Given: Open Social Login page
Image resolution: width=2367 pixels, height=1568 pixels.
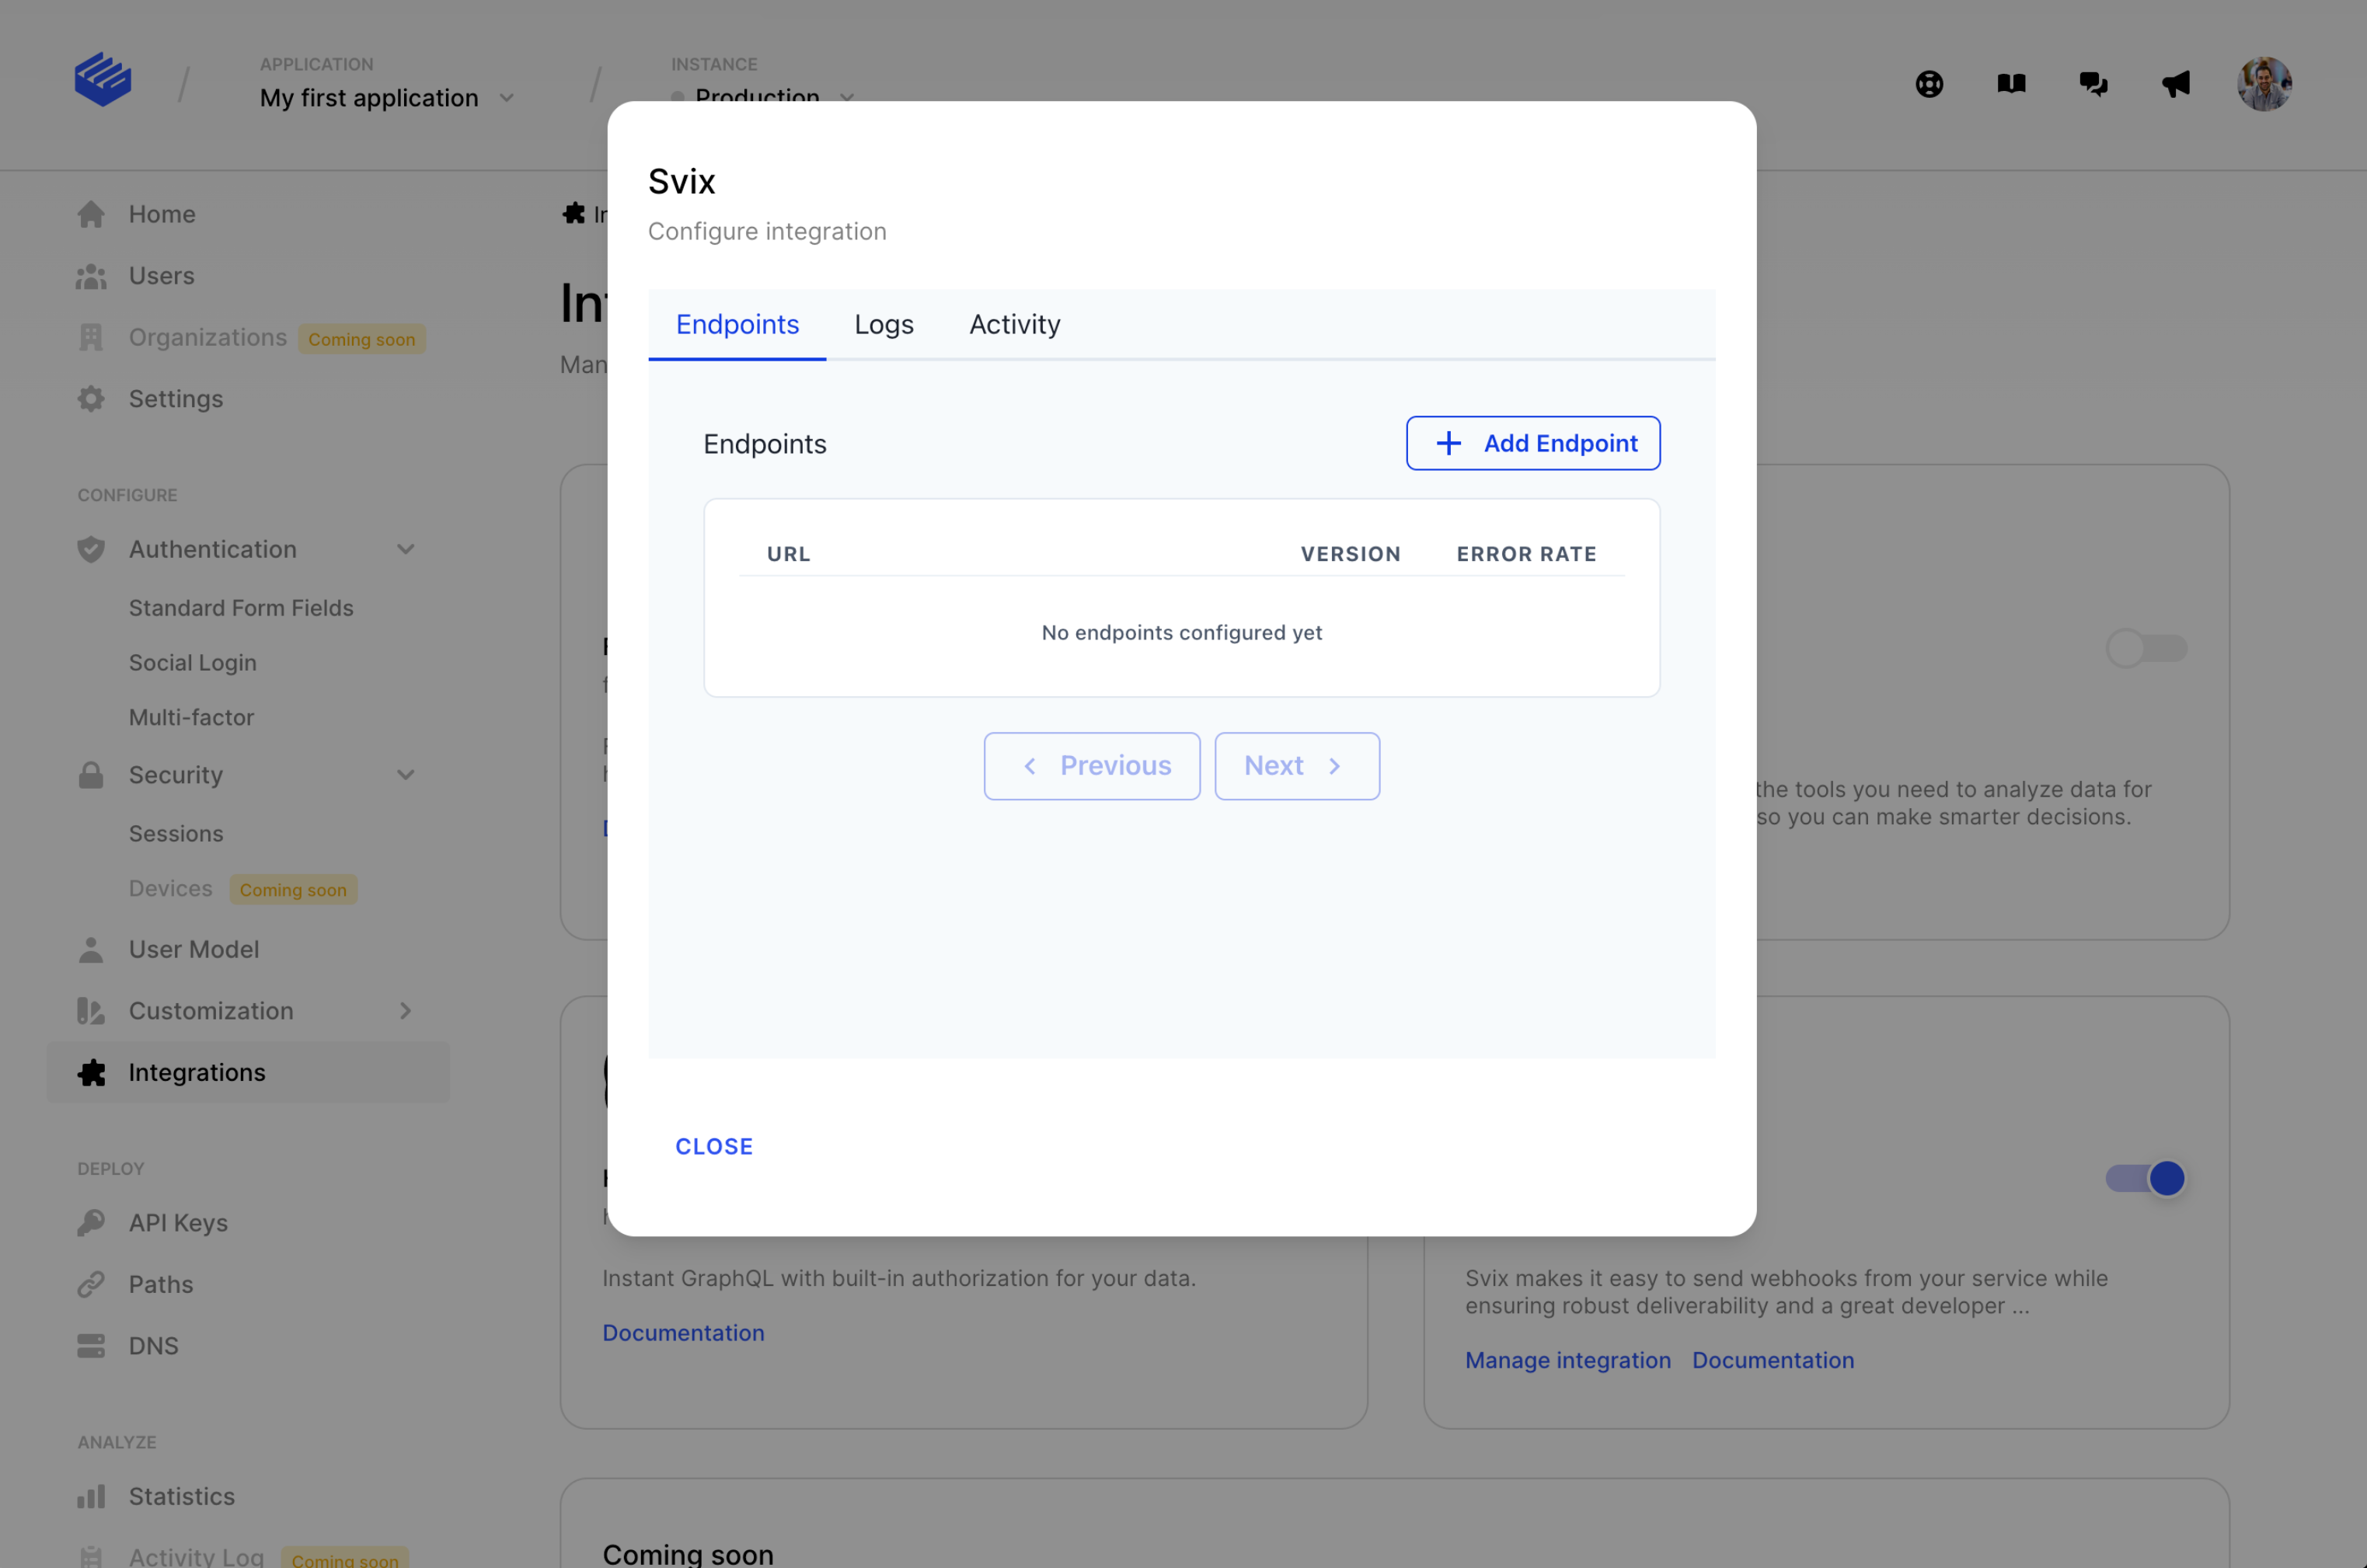Looking at the screenshot, I should (x=193, y=663).
